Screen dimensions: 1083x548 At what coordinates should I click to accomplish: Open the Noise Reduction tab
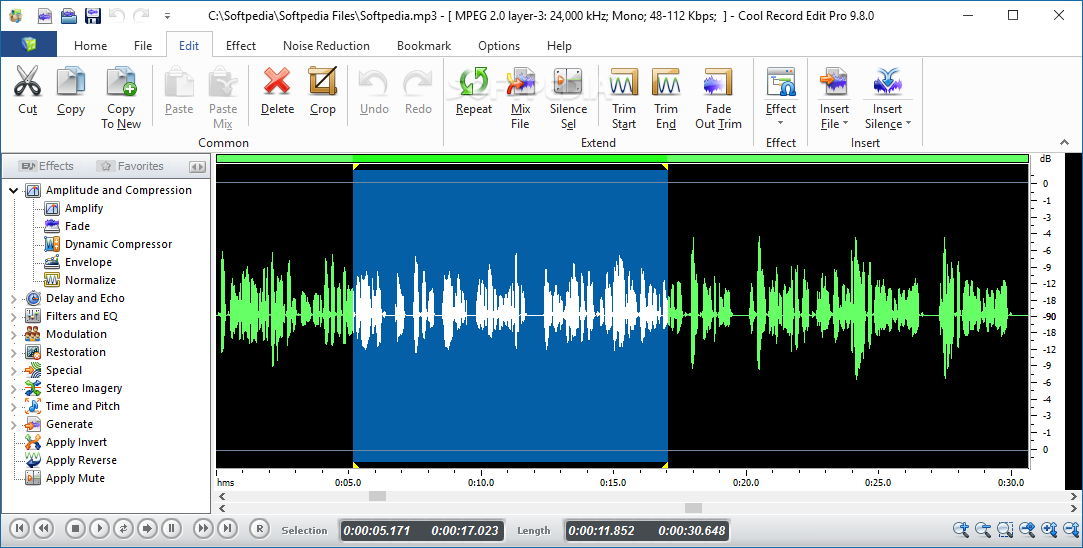coord(326,46)
